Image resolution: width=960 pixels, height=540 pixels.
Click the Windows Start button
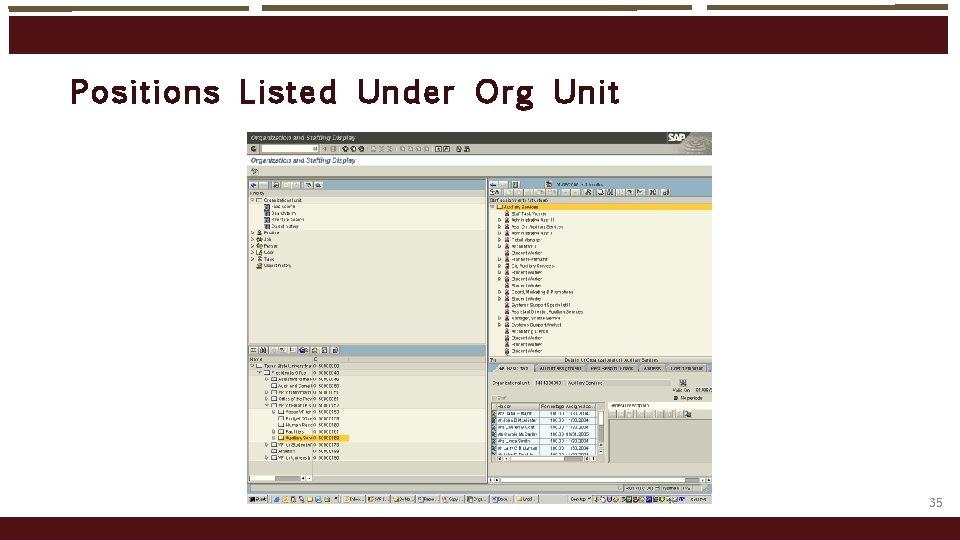(x=258, y=500)
